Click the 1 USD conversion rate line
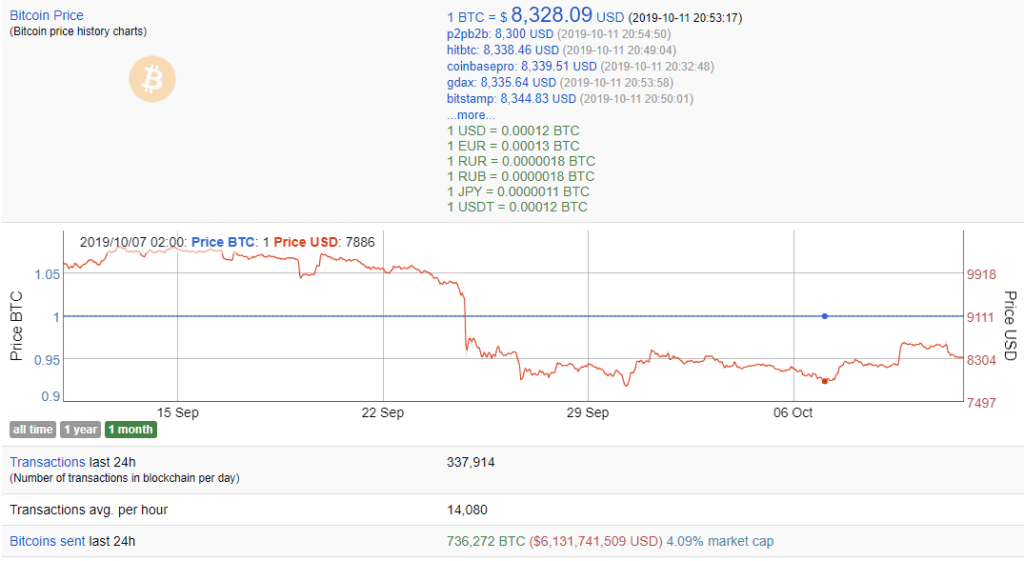 (512, 131)
